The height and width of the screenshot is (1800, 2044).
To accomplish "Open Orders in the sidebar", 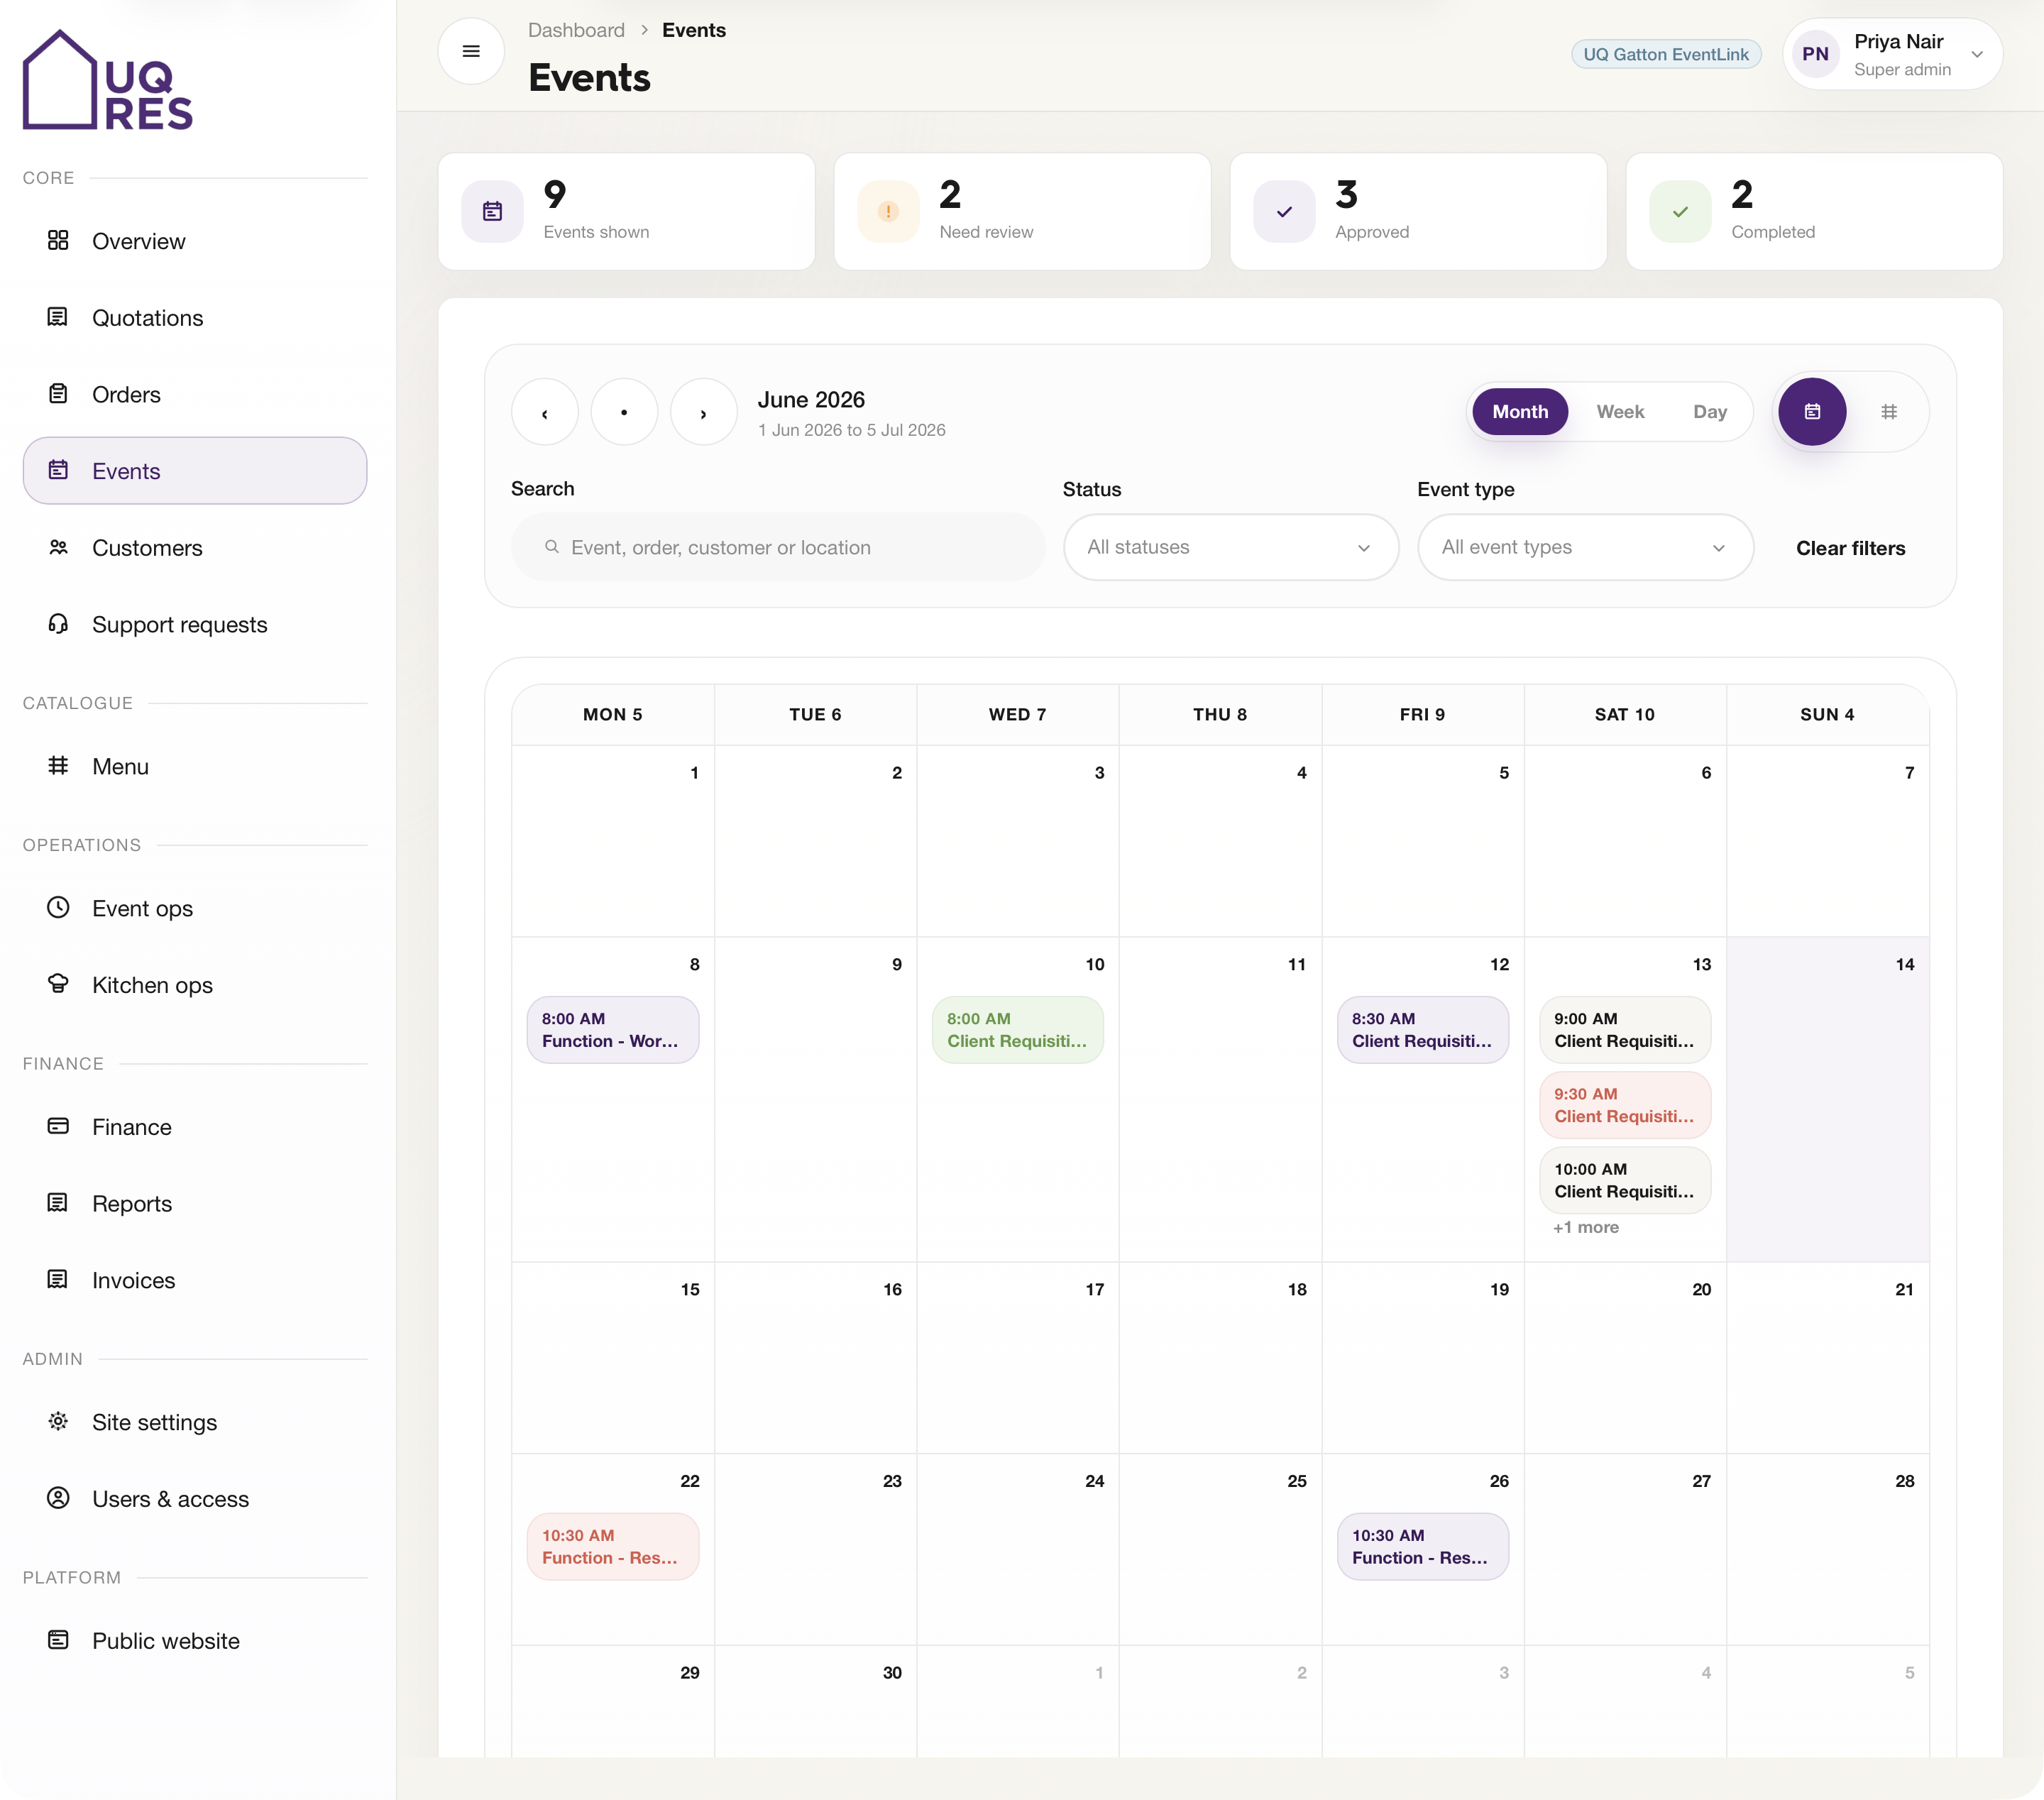I will pos(195,394).
